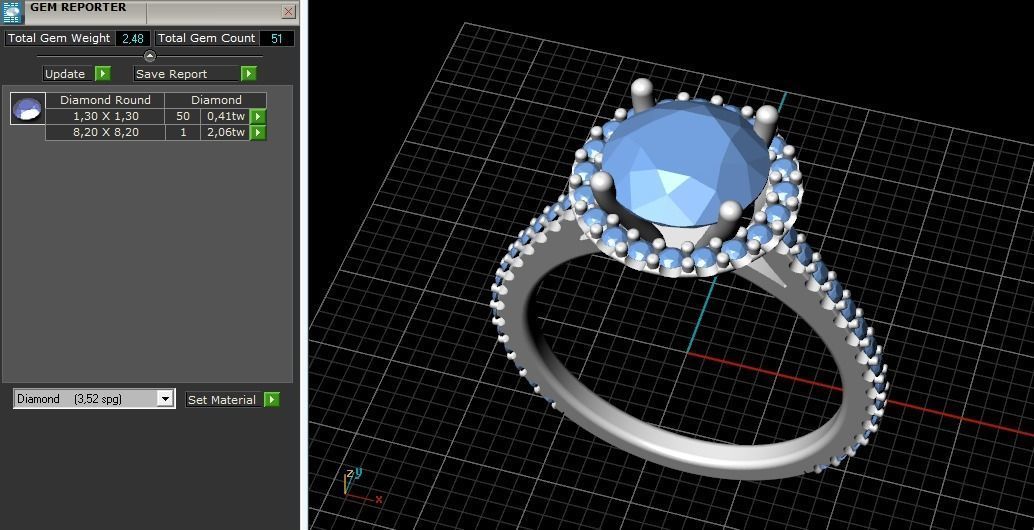Select the '1,30 X 1,30' size cell
Image resolution: width=1034 pixels, height=530 pixels.
coord(106,116)
